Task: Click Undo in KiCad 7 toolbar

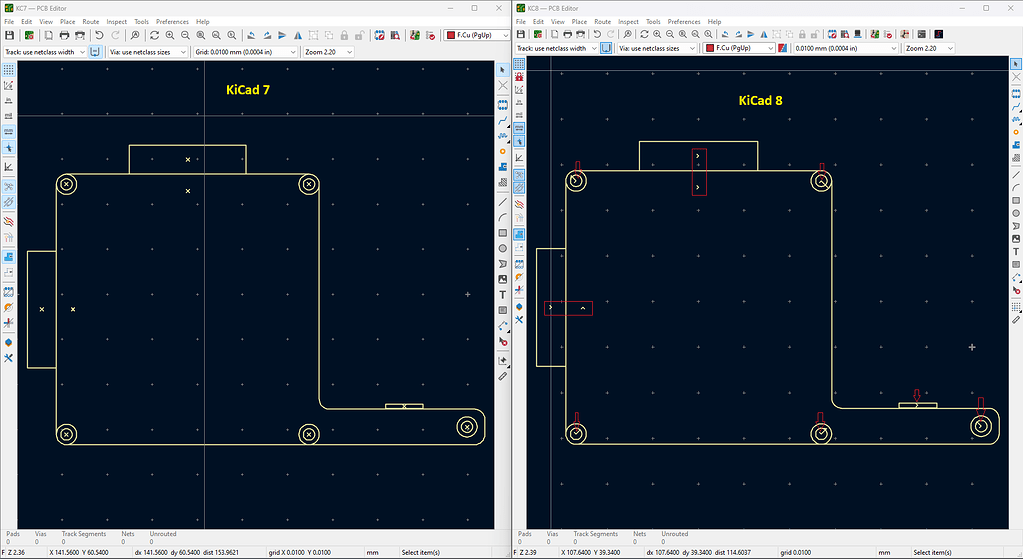Action: point(99,35)
